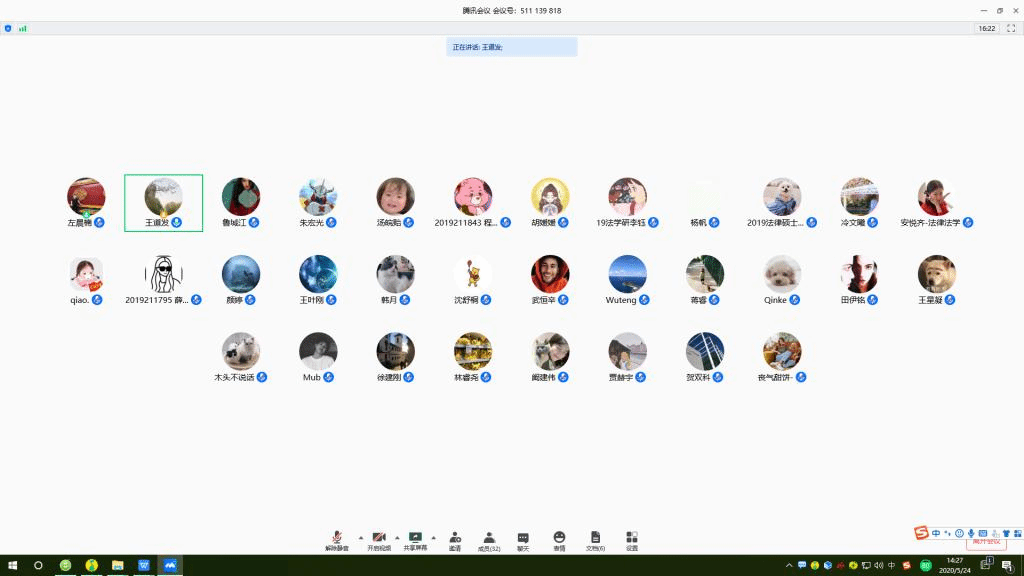Open the 设置 settings icon
The height and width of the screenshot is (576, 1024).
pos(632,540)
